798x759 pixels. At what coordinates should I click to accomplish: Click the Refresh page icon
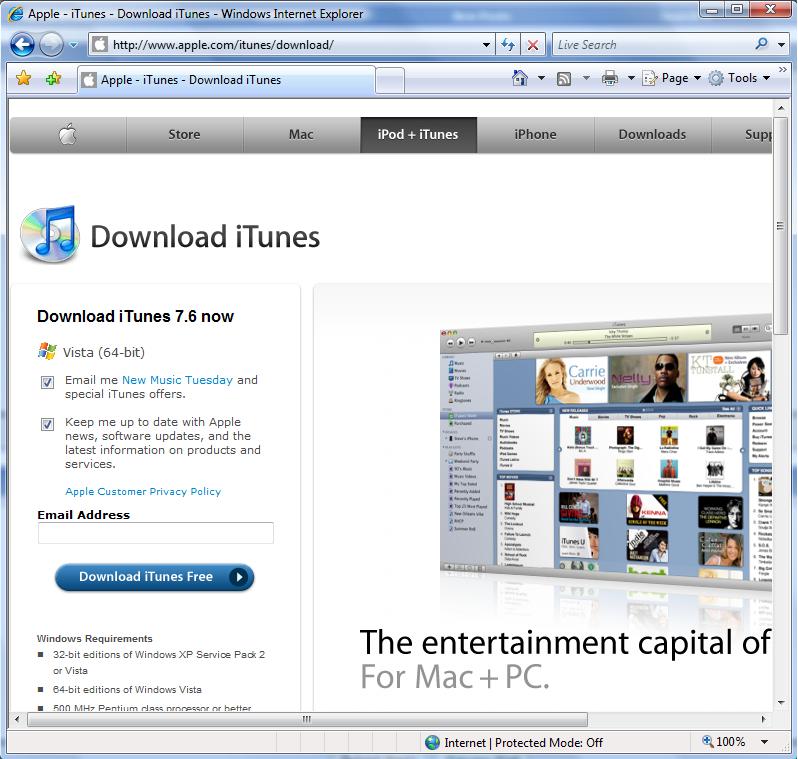pyautogui.click(x=508, y=45)
